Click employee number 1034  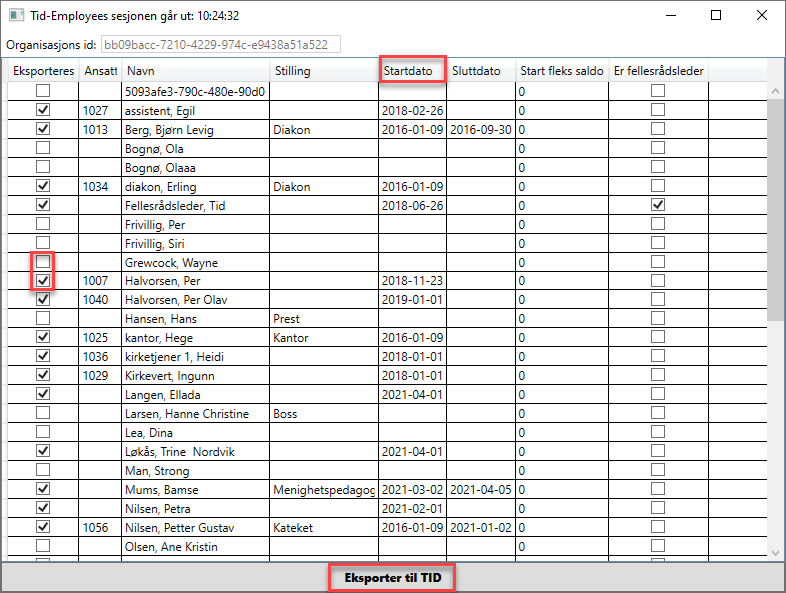click(100, 186)
